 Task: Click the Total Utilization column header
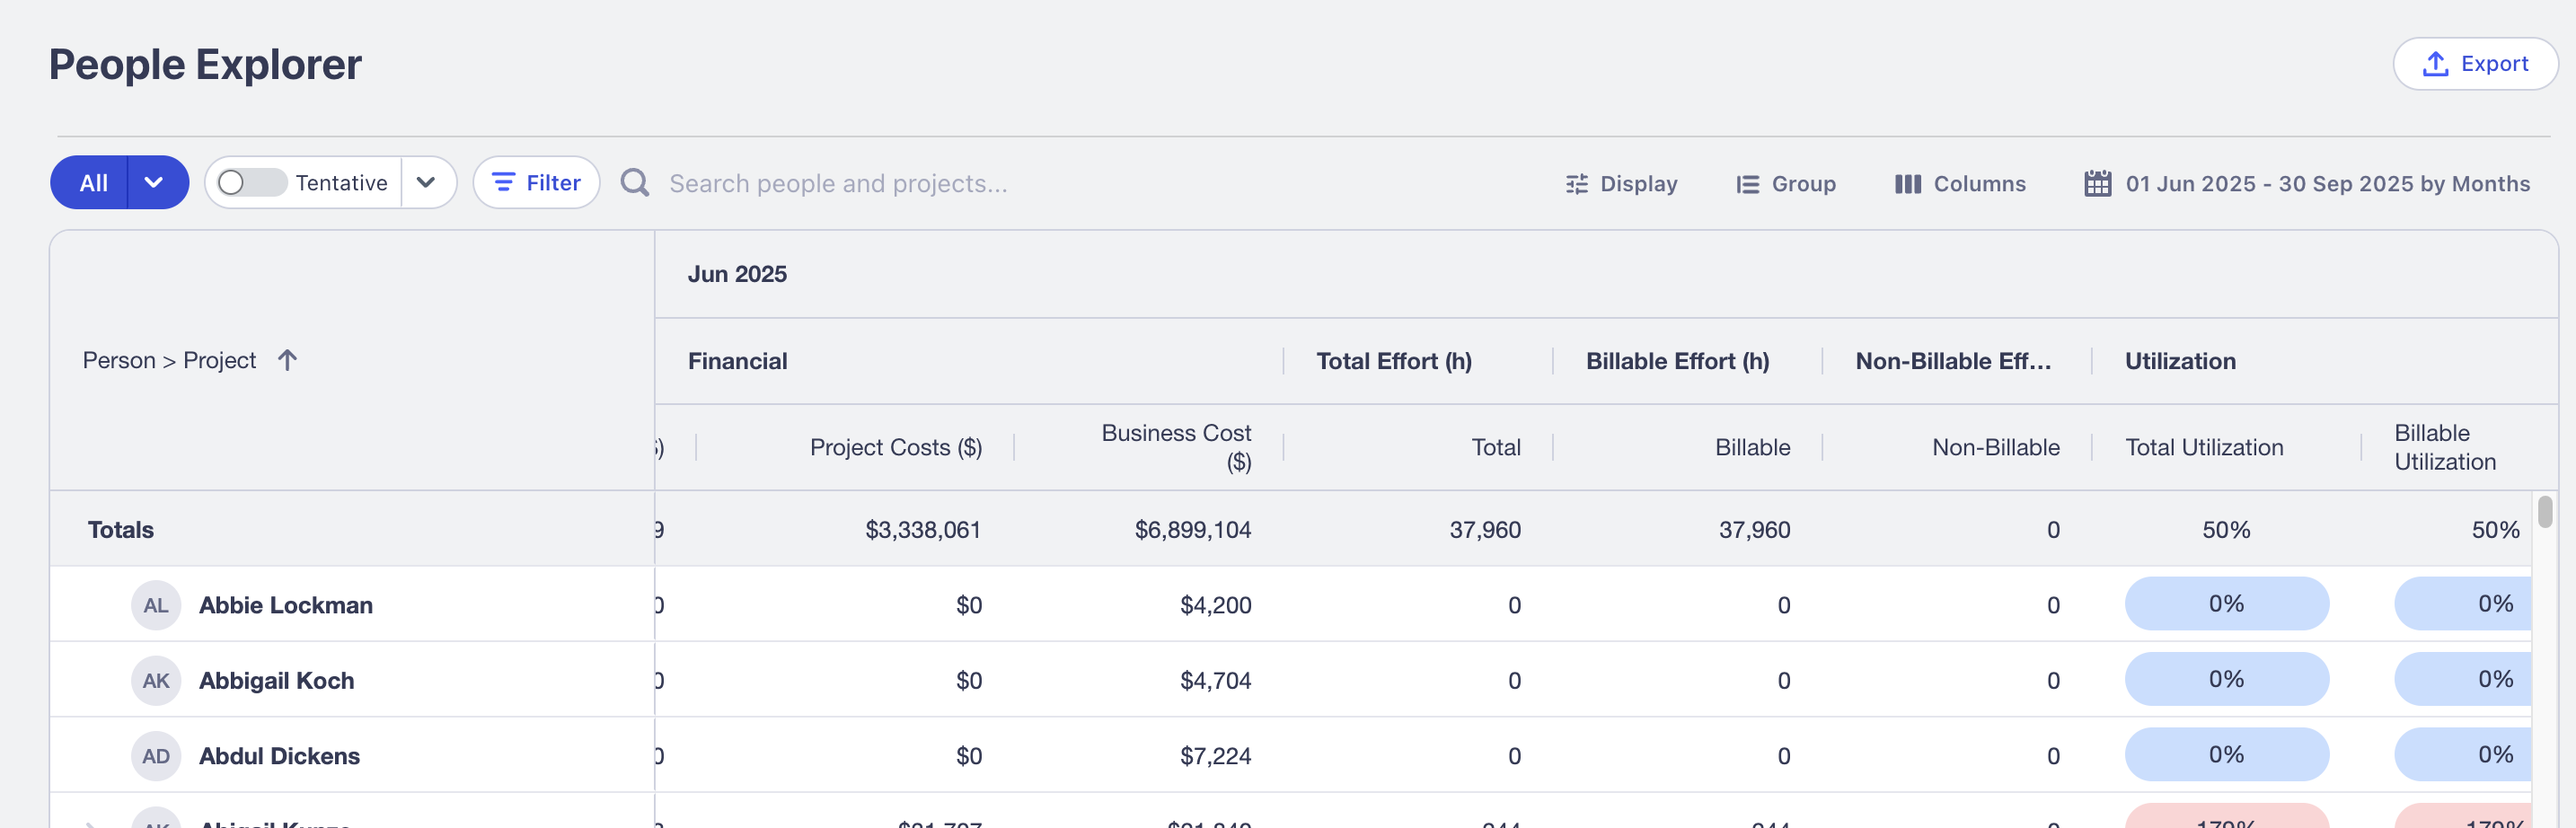click(2204, 447)
